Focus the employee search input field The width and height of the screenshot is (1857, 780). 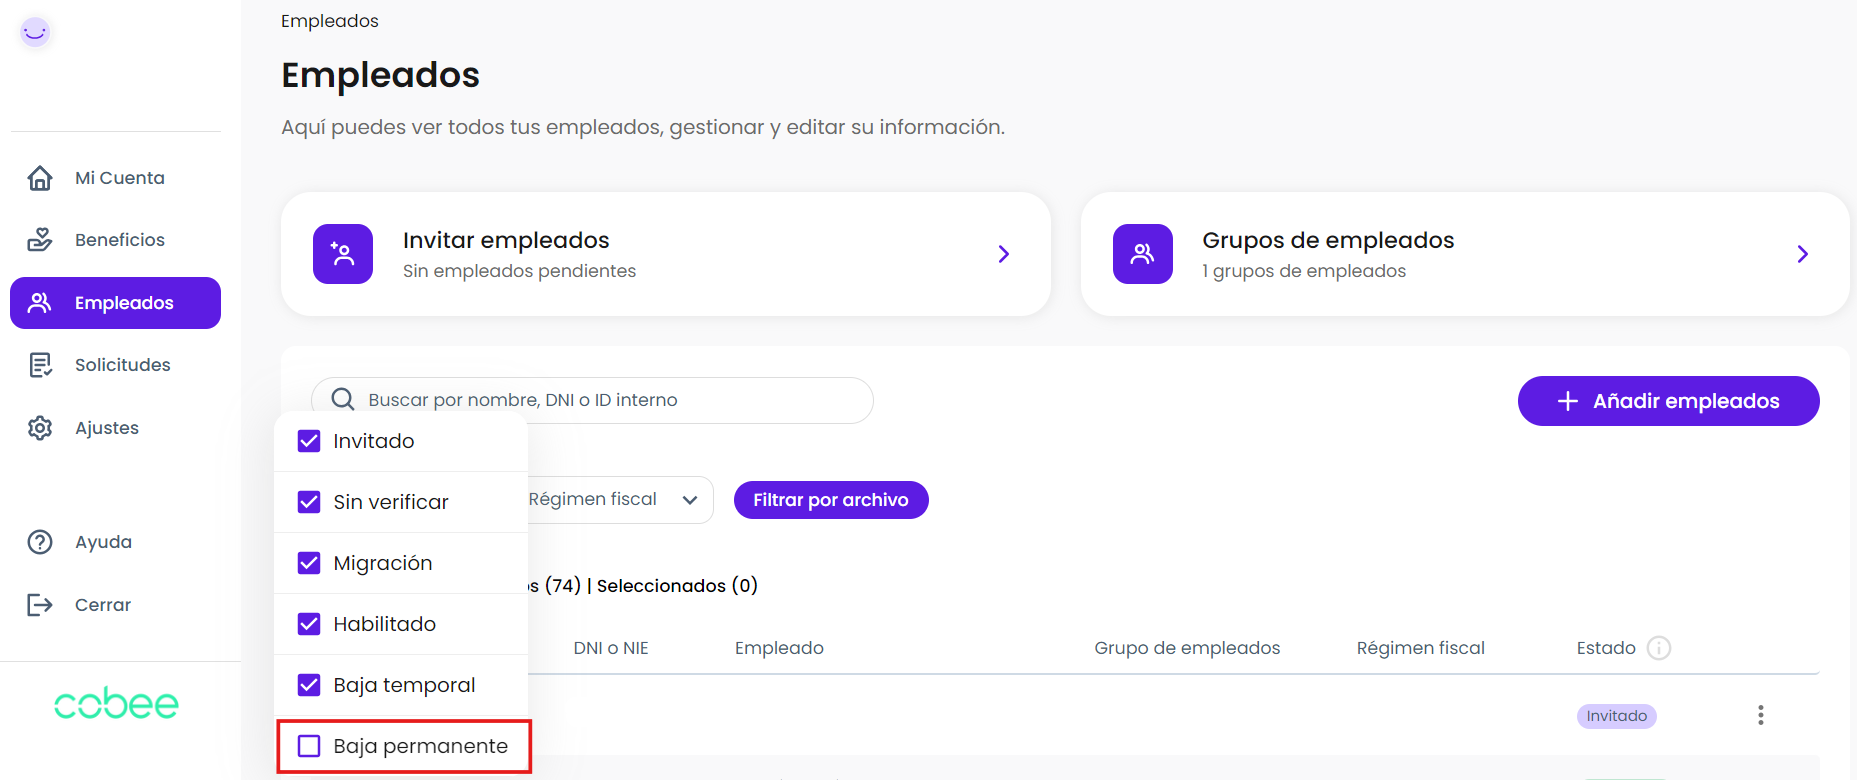[x=610, y=400]
